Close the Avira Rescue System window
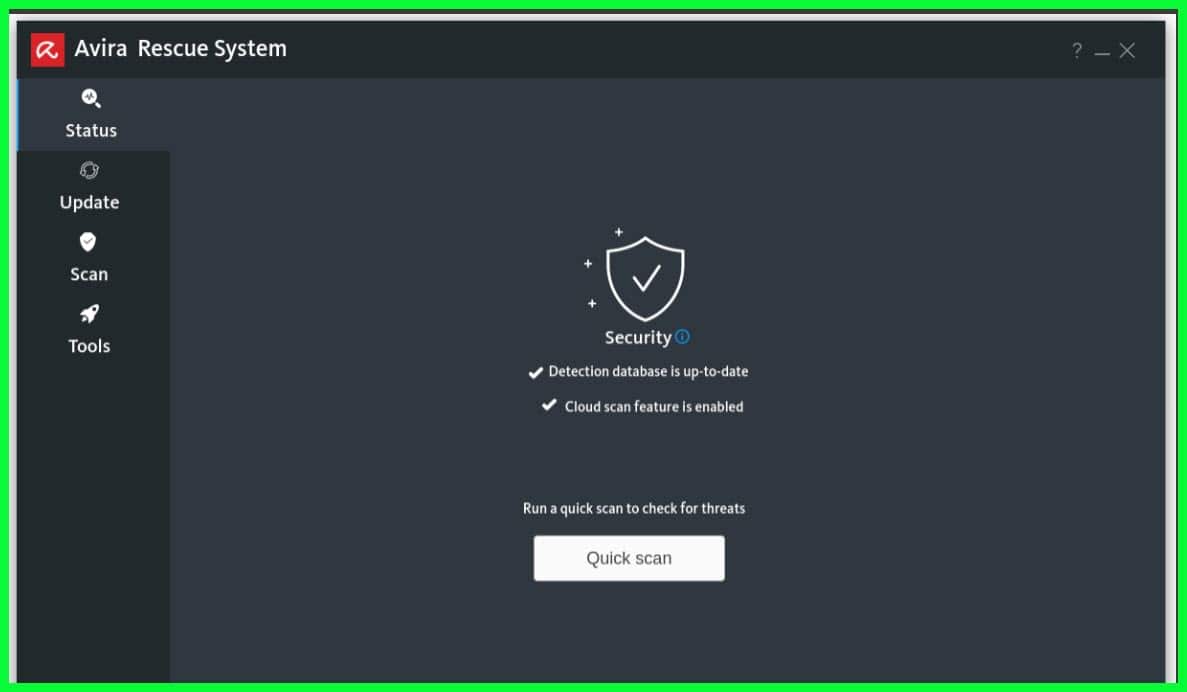The image size is (1187, 692). click(1127, 51)
